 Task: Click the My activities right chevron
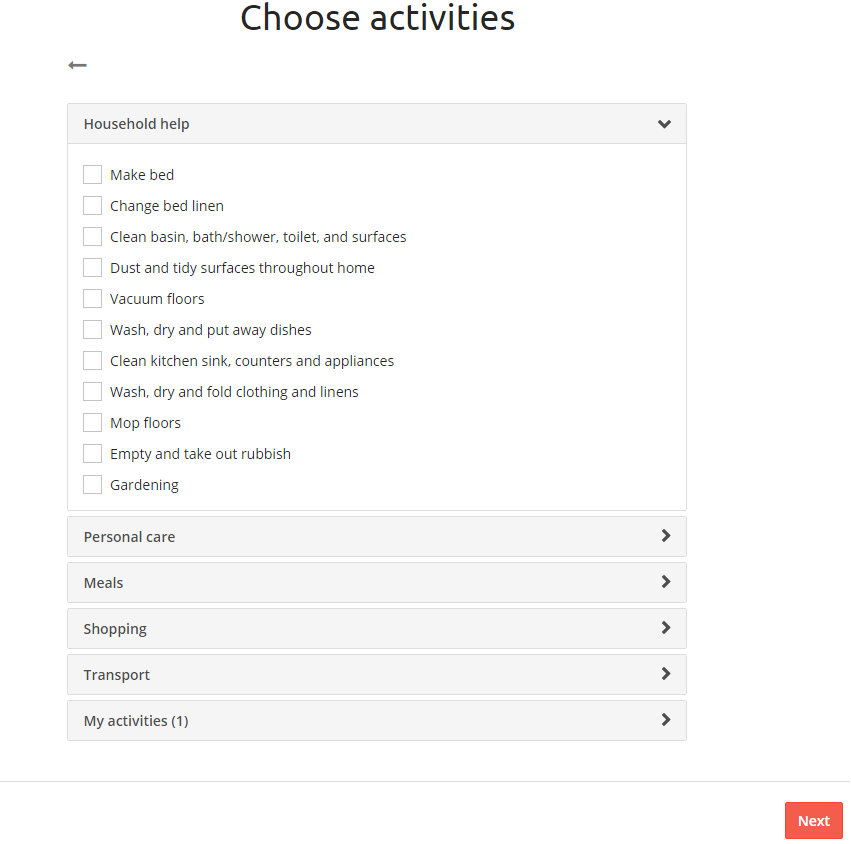point(666,720)
